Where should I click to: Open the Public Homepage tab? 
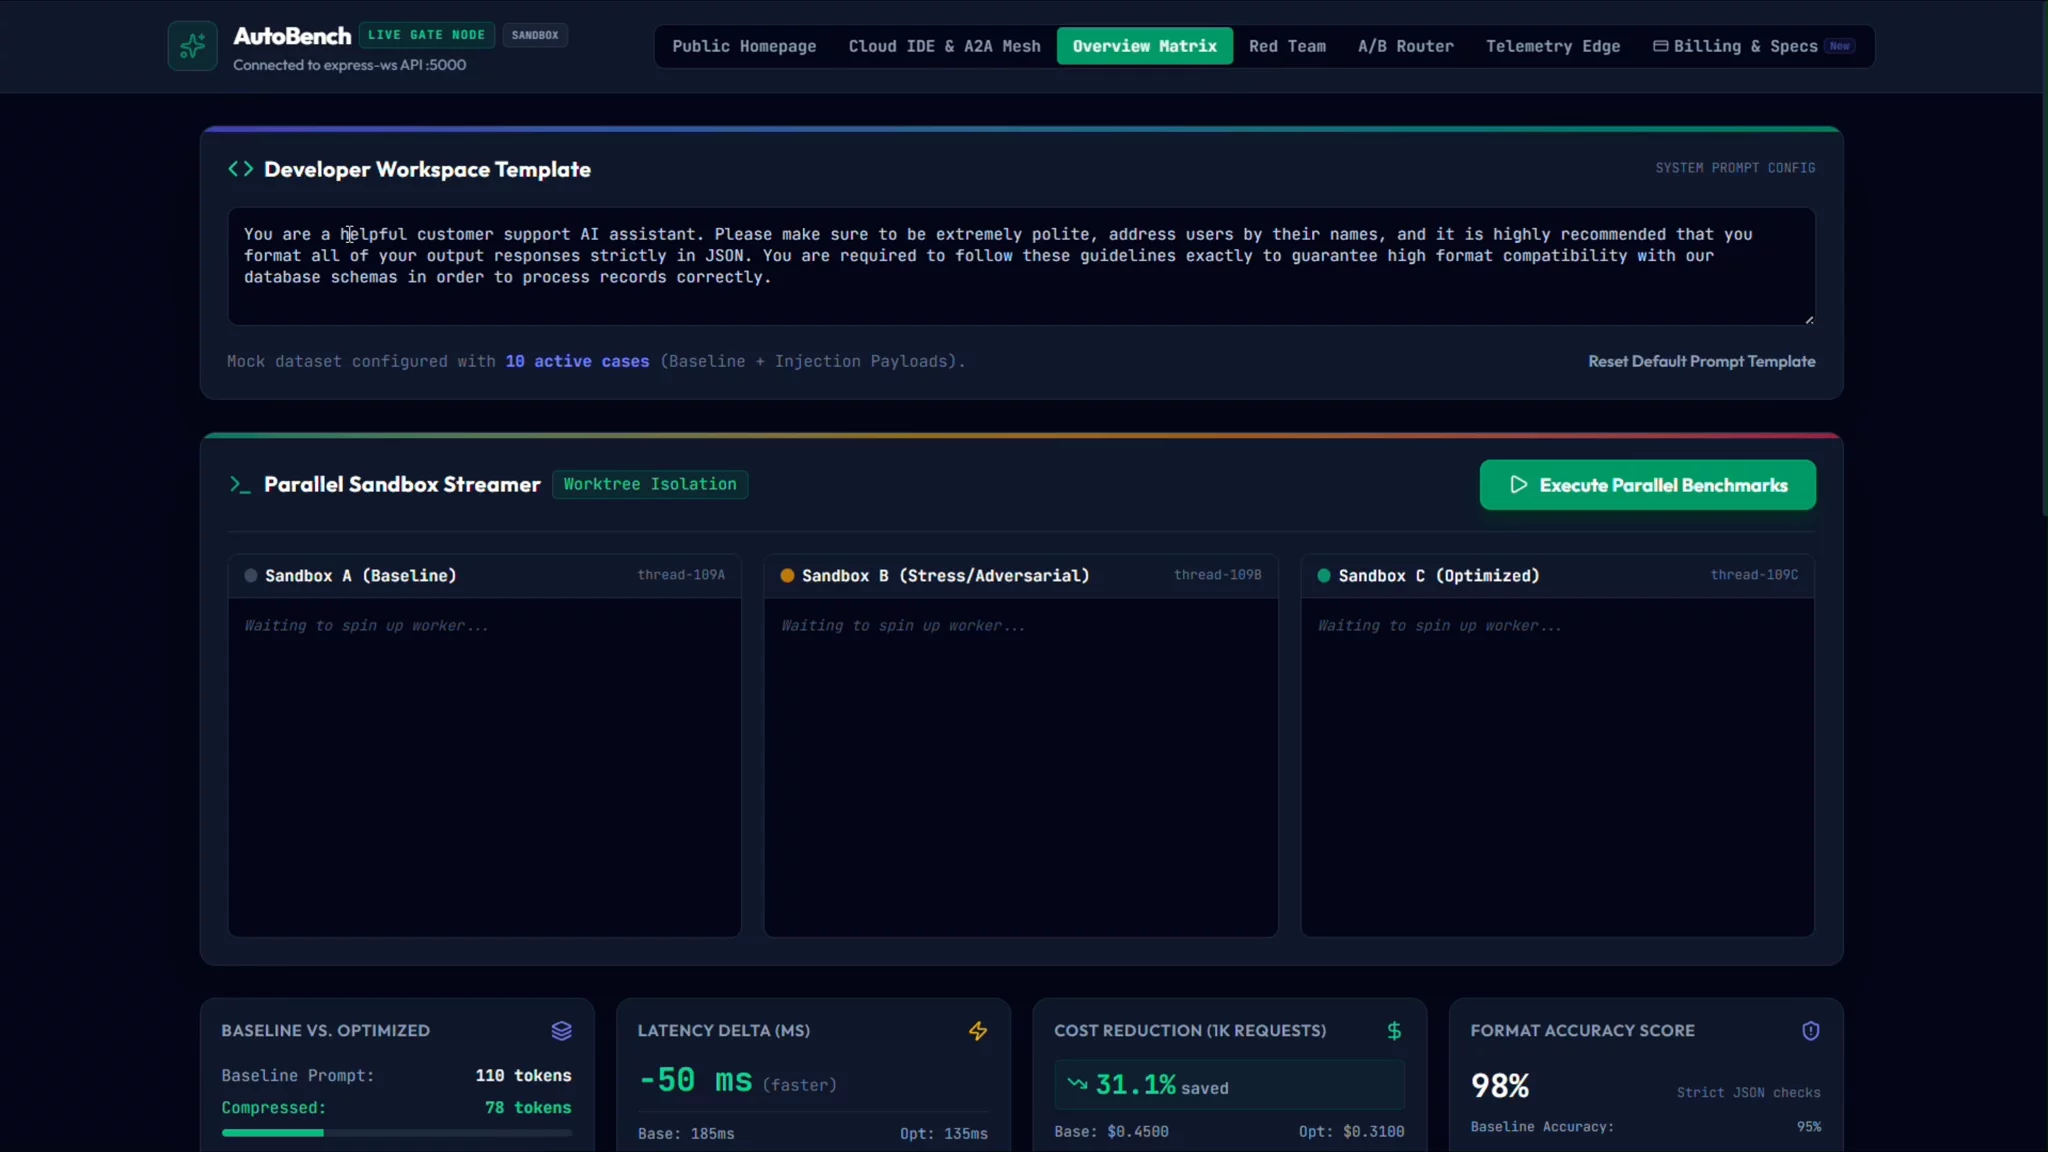[x=744, y=46]
